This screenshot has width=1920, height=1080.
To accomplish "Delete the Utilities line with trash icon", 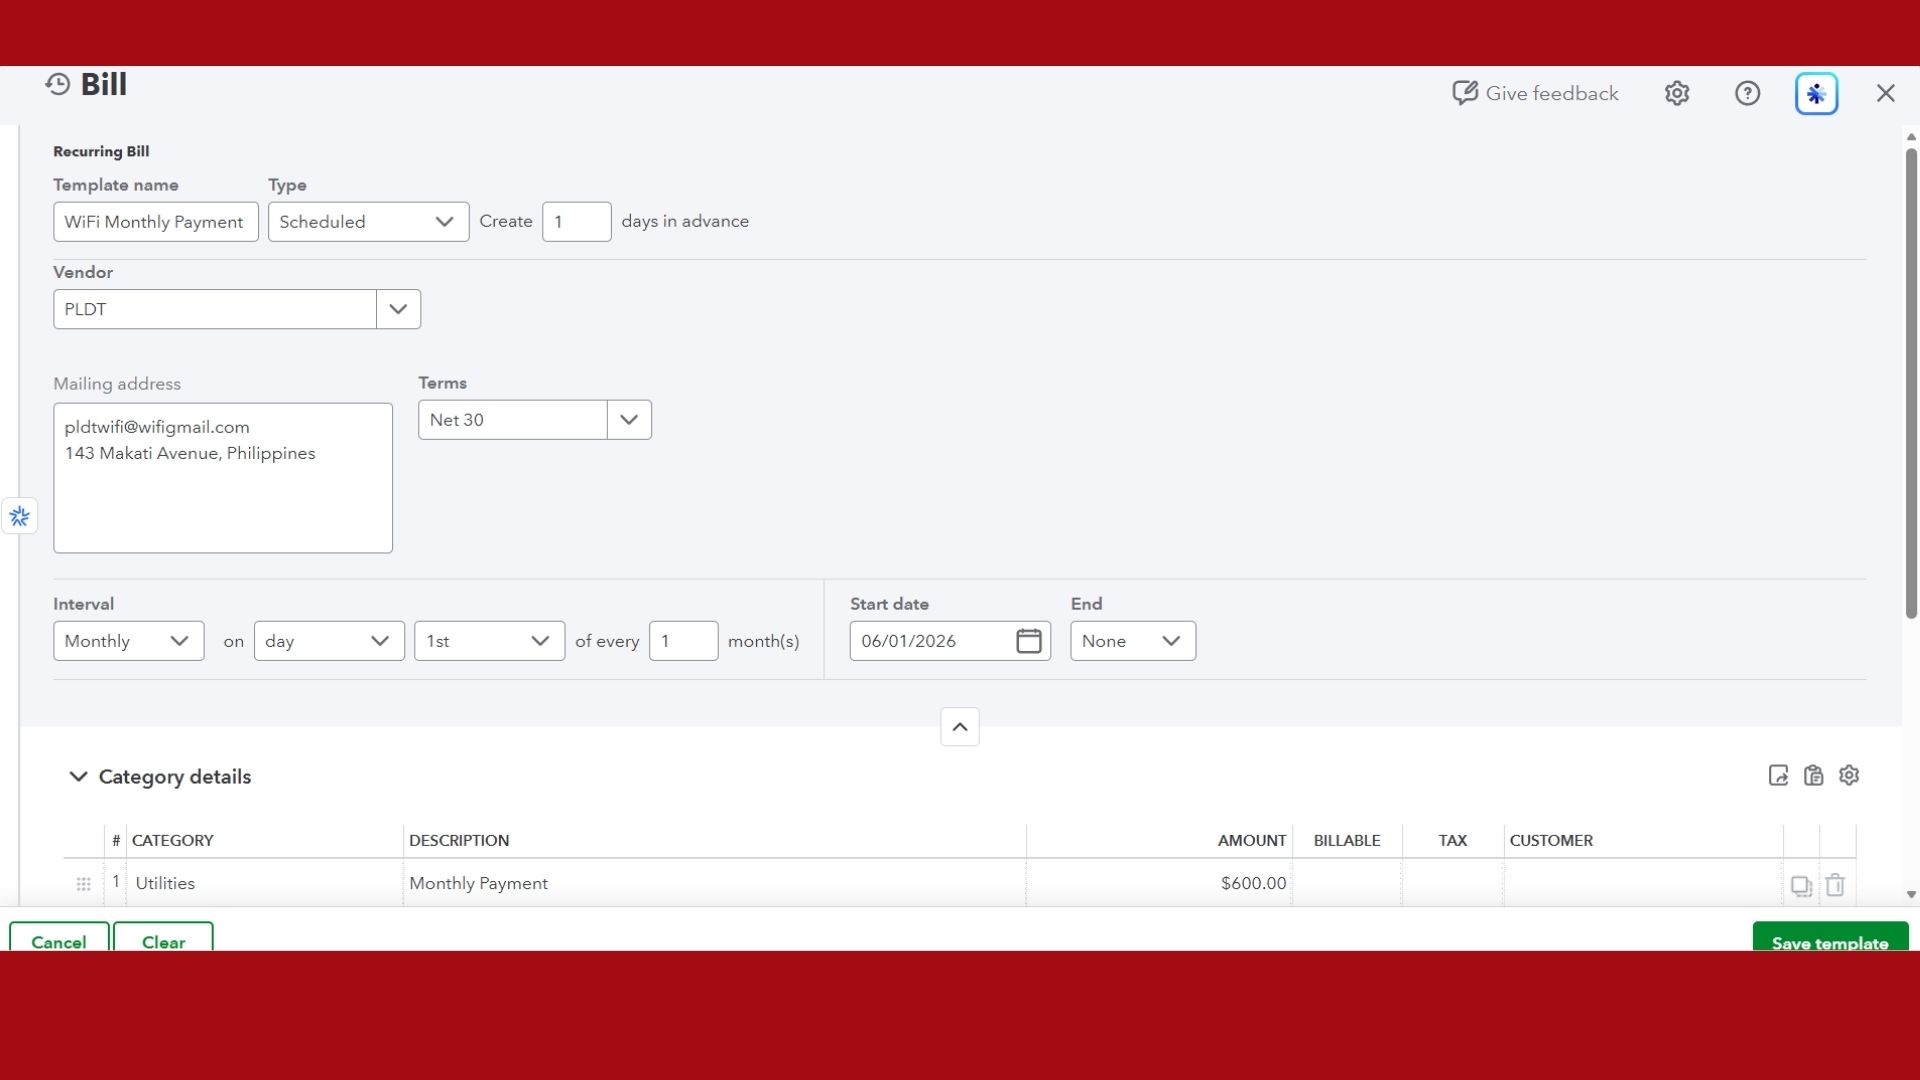I will point(1835,885).
